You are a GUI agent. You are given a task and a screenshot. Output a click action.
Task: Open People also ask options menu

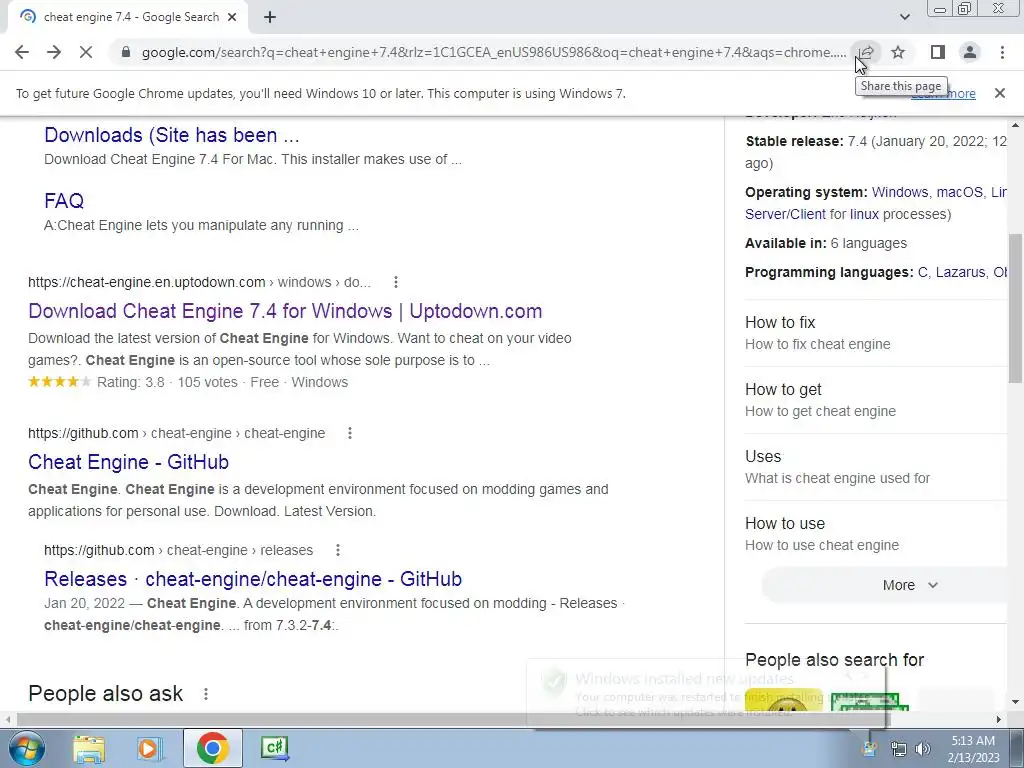point(206,694)
